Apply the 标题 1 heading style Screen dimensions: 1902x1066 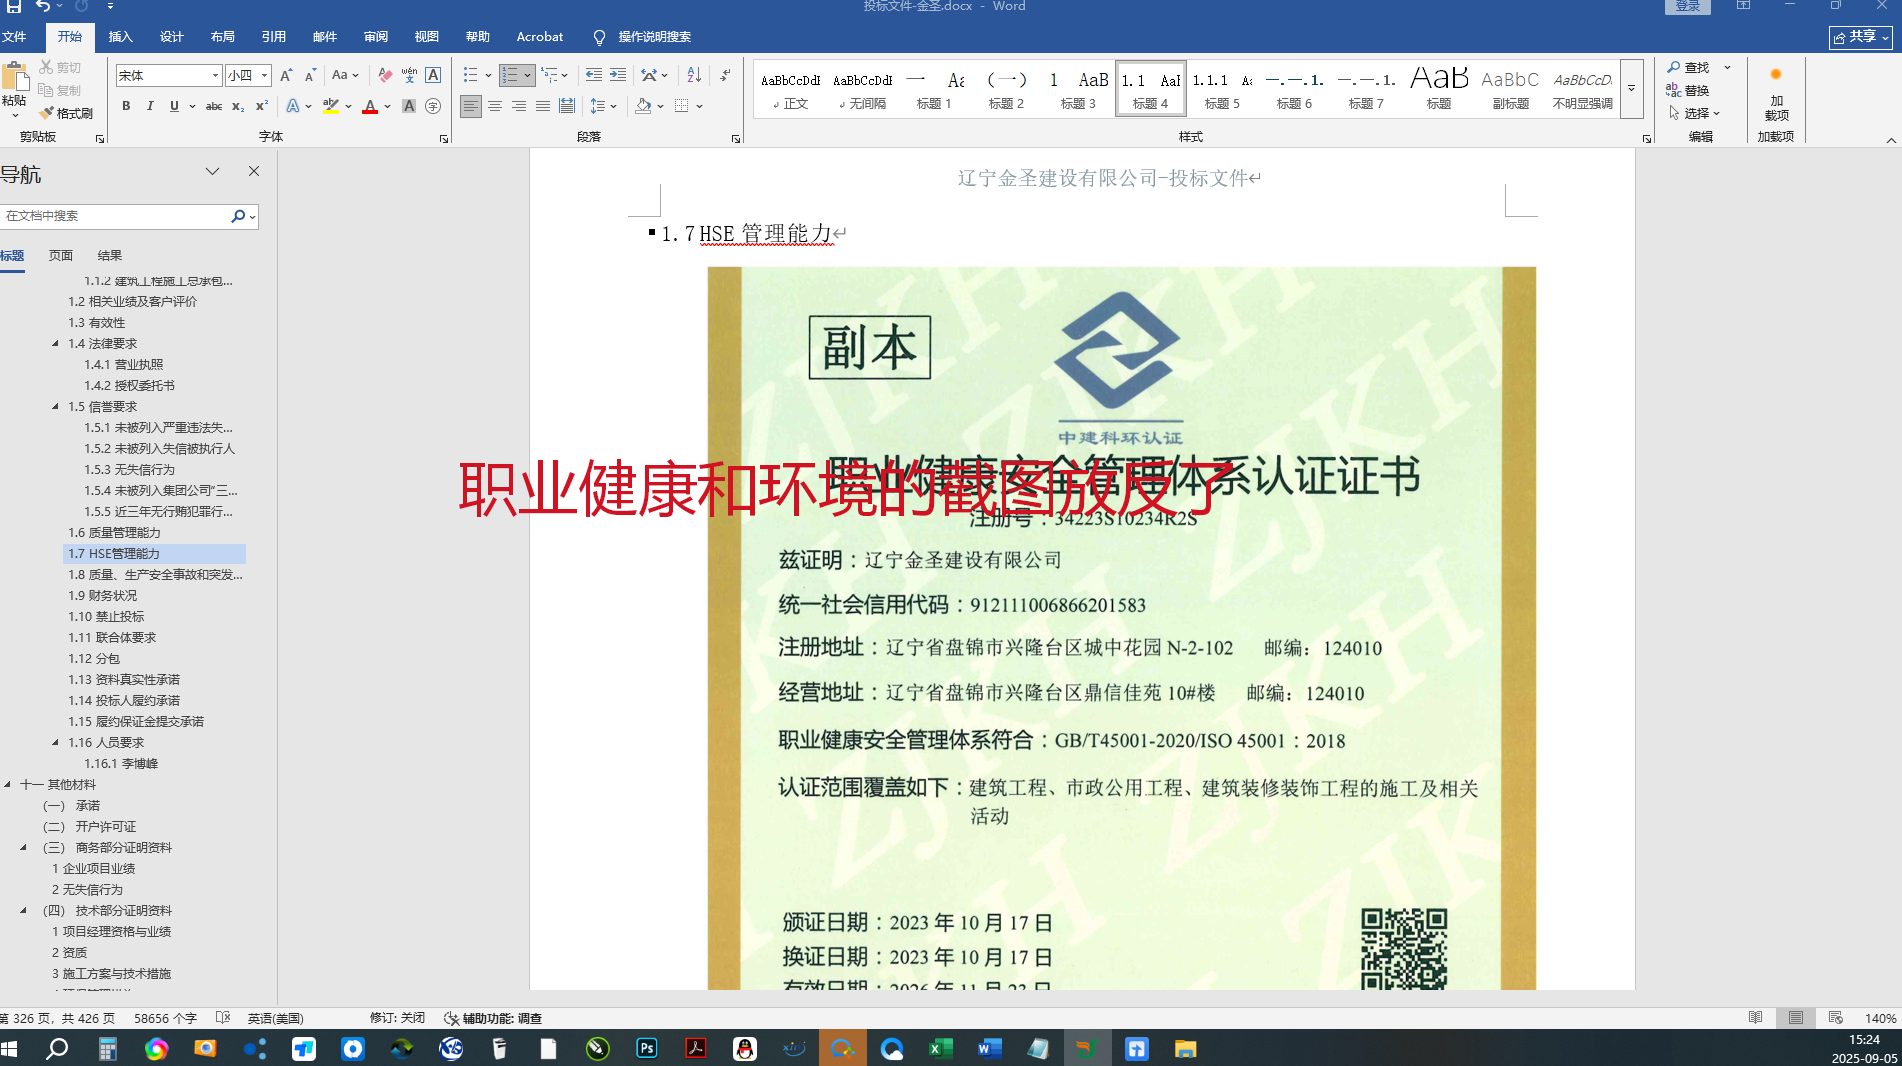point(934,88)
